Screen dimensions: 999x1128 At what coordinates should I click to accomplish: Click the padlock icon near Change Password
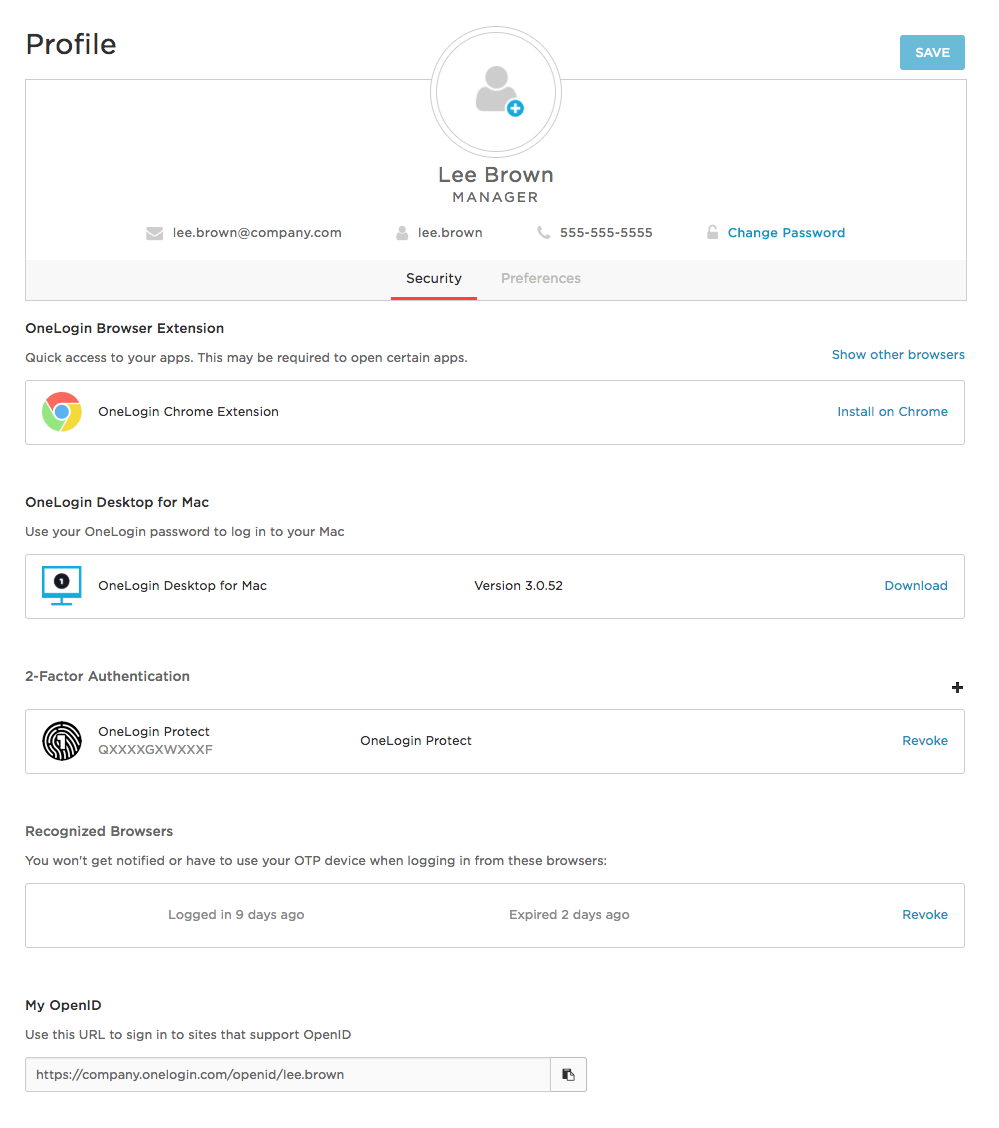(x=712, y=232)
